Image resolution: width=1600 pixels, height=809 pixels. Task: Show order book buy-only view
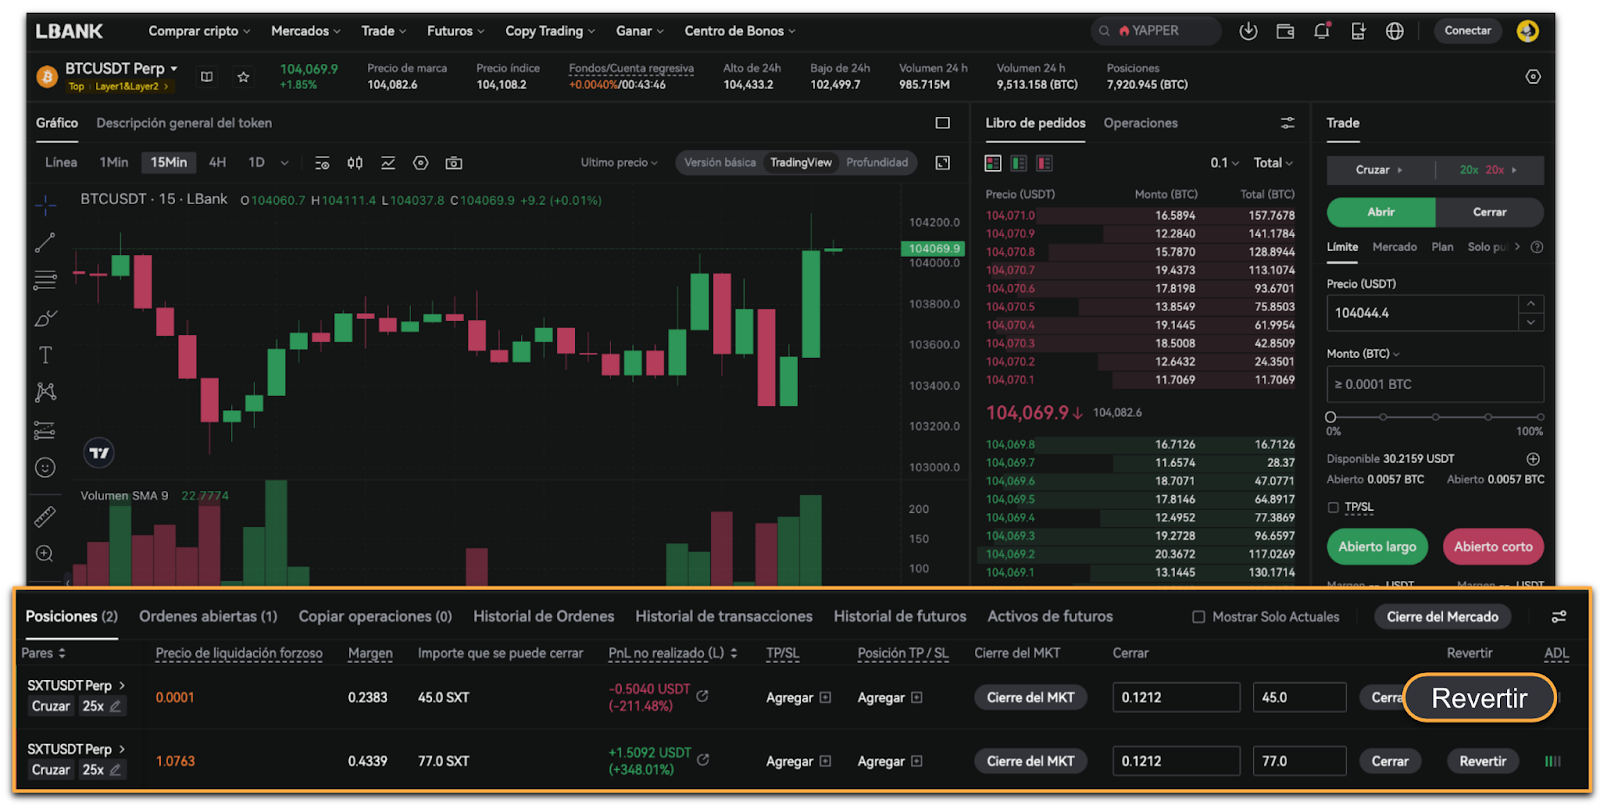pos(1018,163)
